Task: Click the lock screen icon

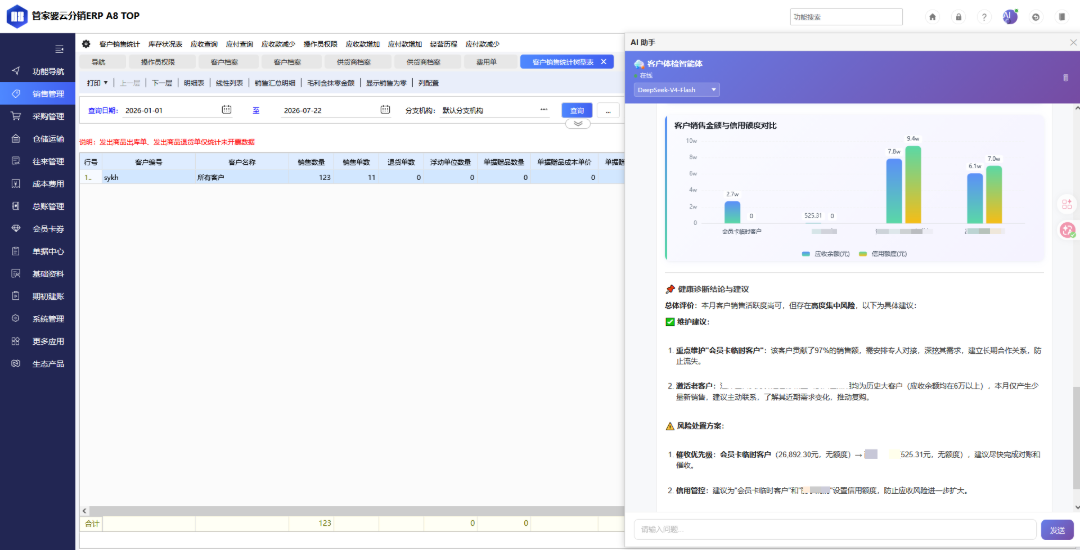Action: (x=958, y=17)
